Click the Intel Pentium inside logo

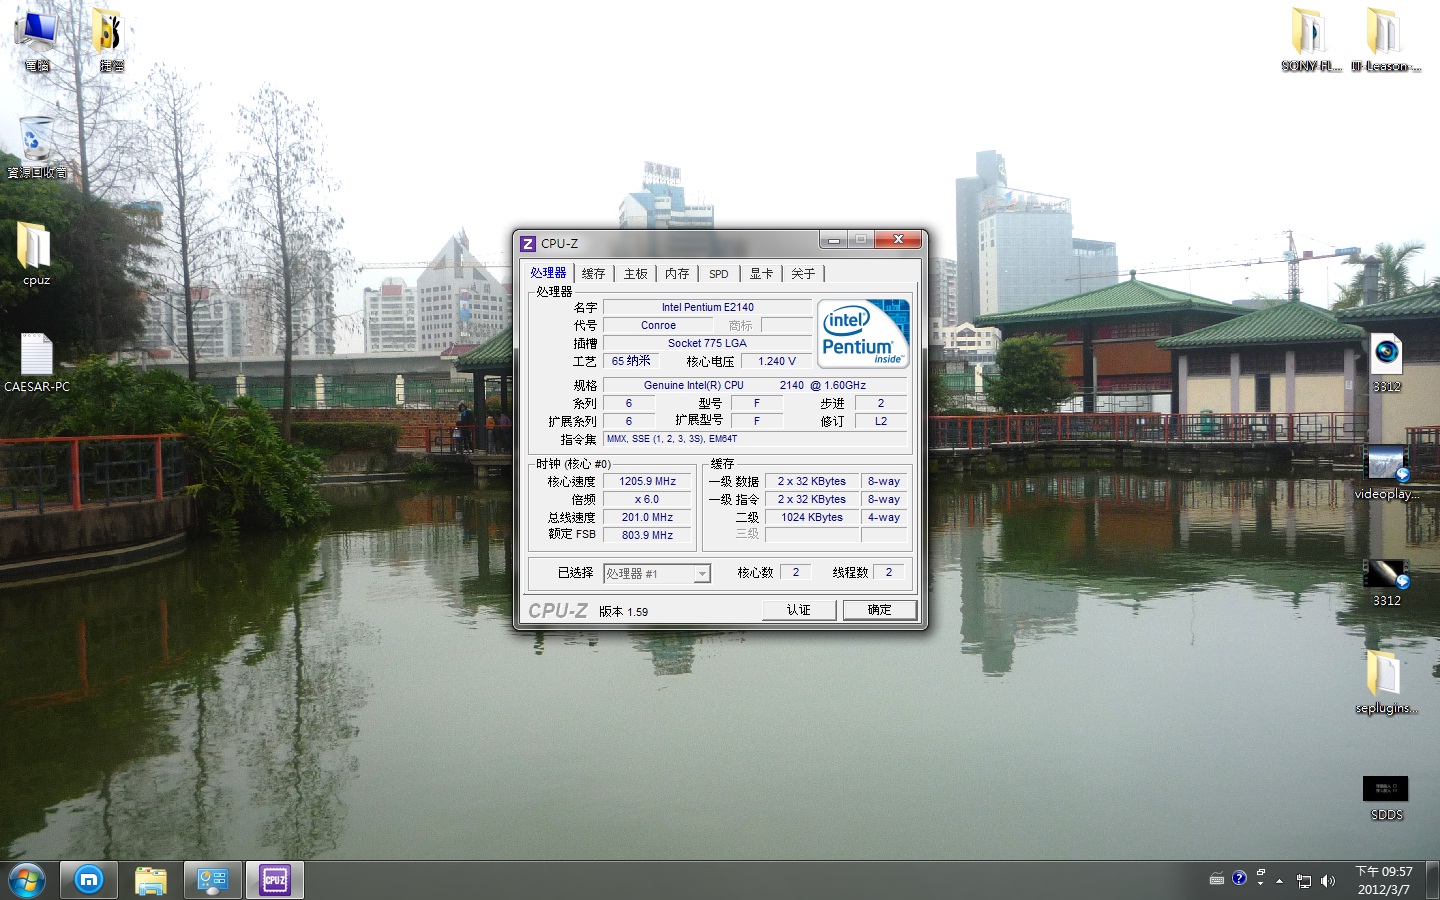pos(863,333)
